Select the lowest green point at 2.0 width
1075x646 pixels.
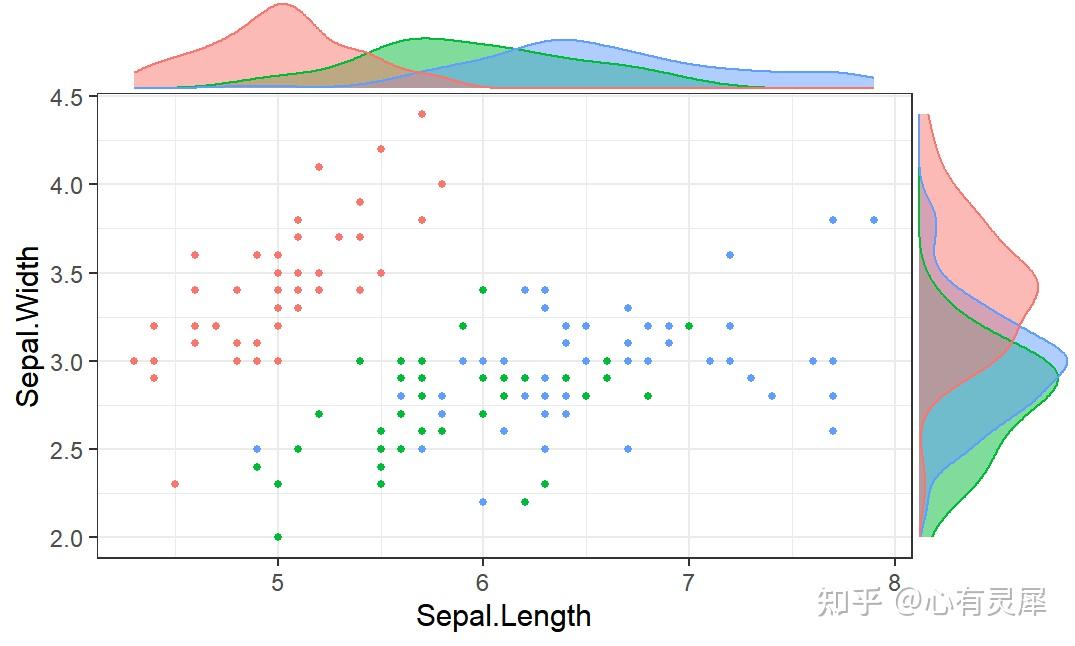point(278,537)
